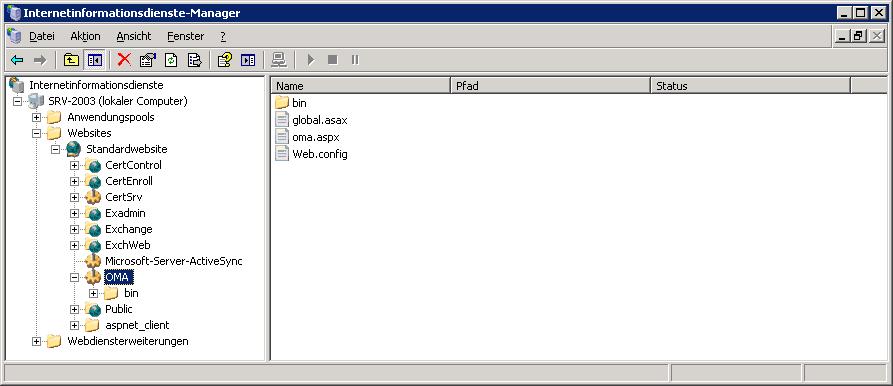Click the show/hide action pane icon
This screenshot has height=386, width=893.
(248, 60)
